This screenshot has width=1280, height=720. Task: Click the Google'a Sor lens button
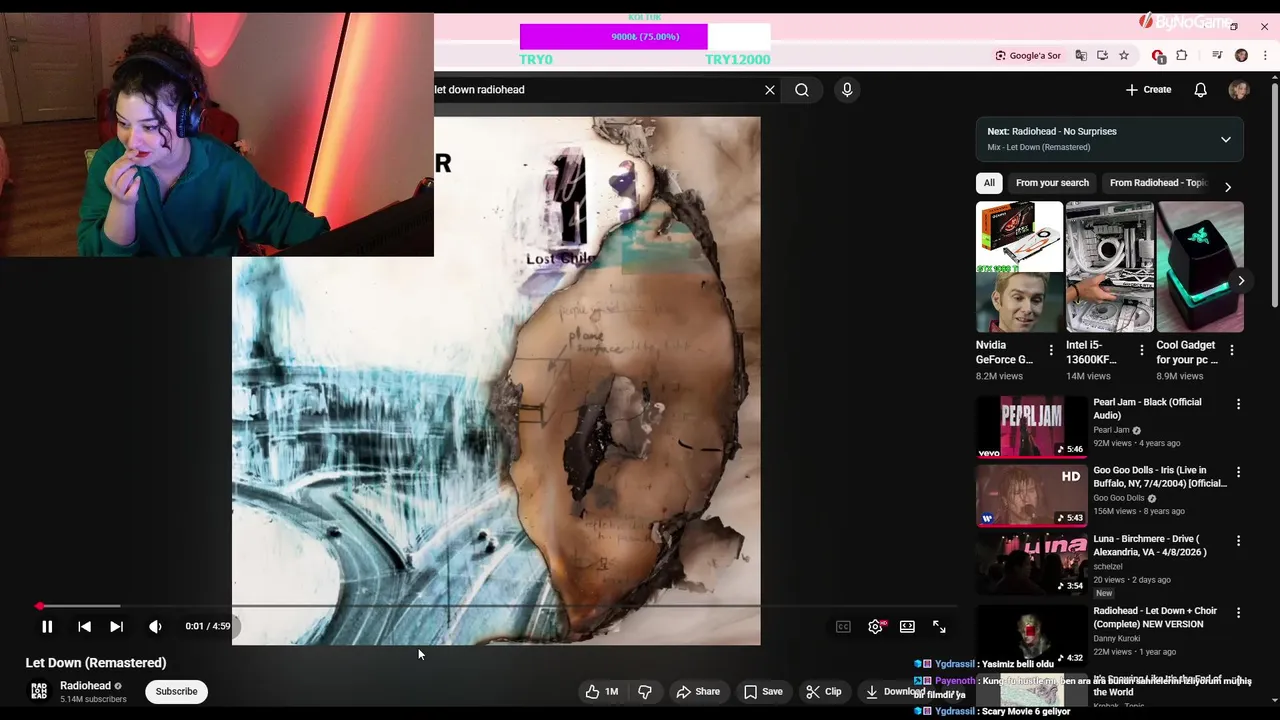pyautogui.click(x=1028, y=56)
